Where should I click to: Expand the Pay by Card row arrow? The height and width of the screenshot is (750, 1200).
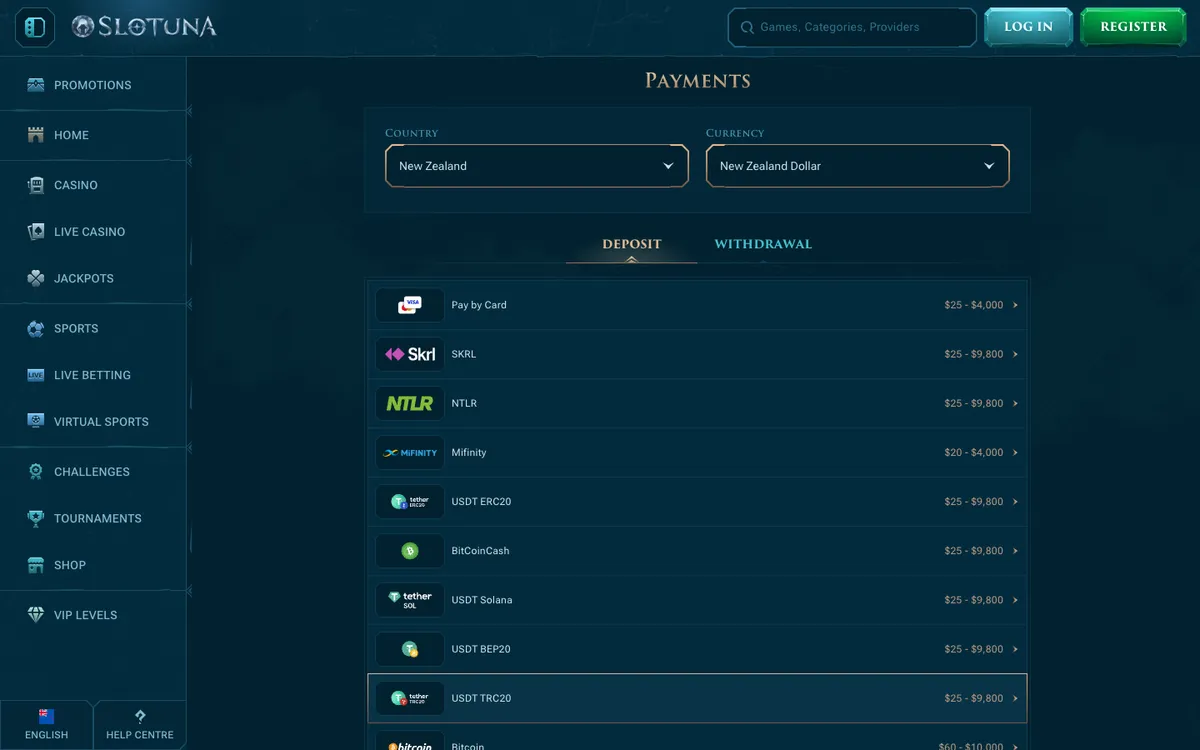[x=1015, y=305]
